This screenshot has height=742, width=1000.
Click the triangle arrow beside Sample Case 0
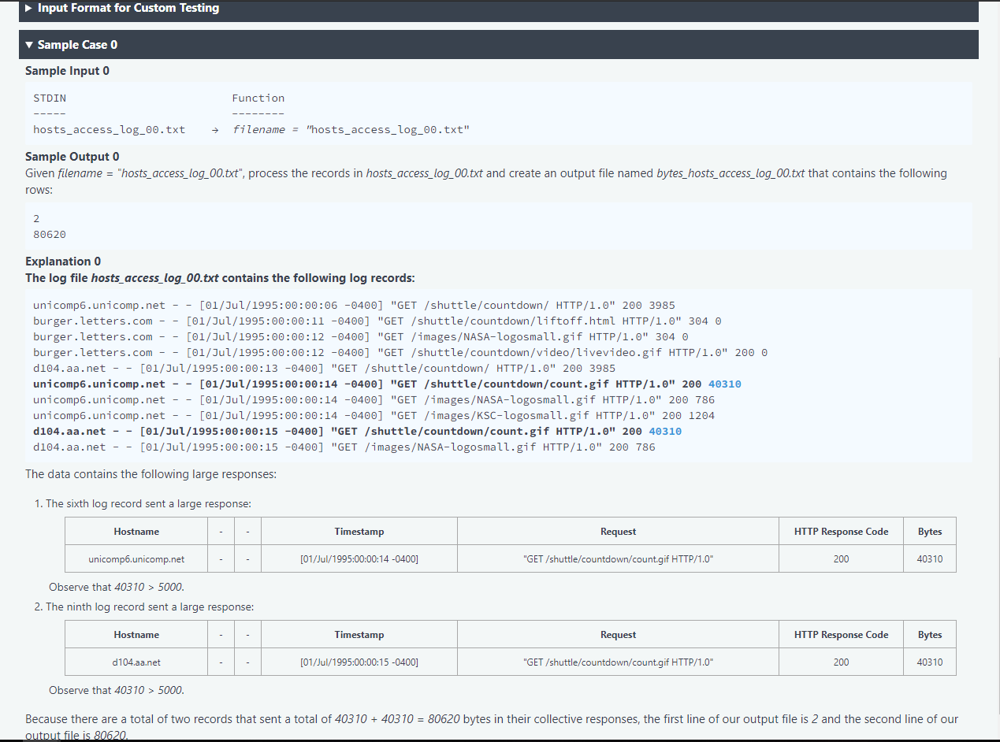pos(30,45)
